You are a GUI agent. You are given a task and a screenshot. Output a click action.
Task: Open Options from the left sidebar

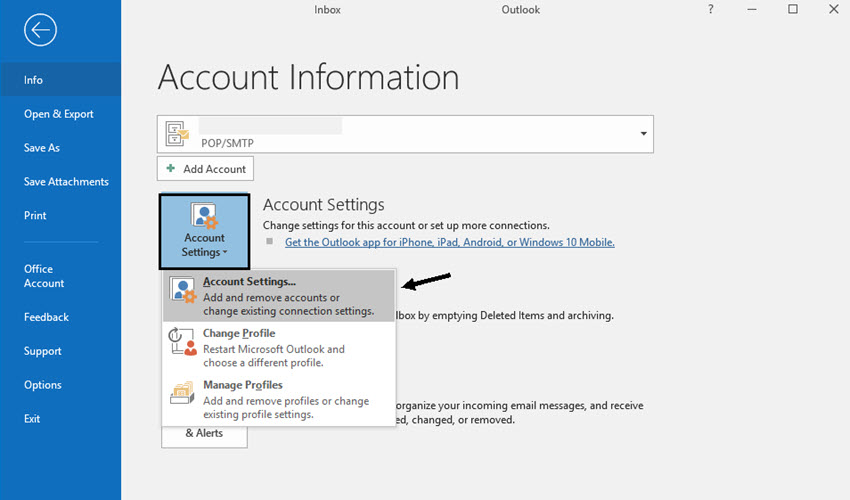click(x=43, y=385)
